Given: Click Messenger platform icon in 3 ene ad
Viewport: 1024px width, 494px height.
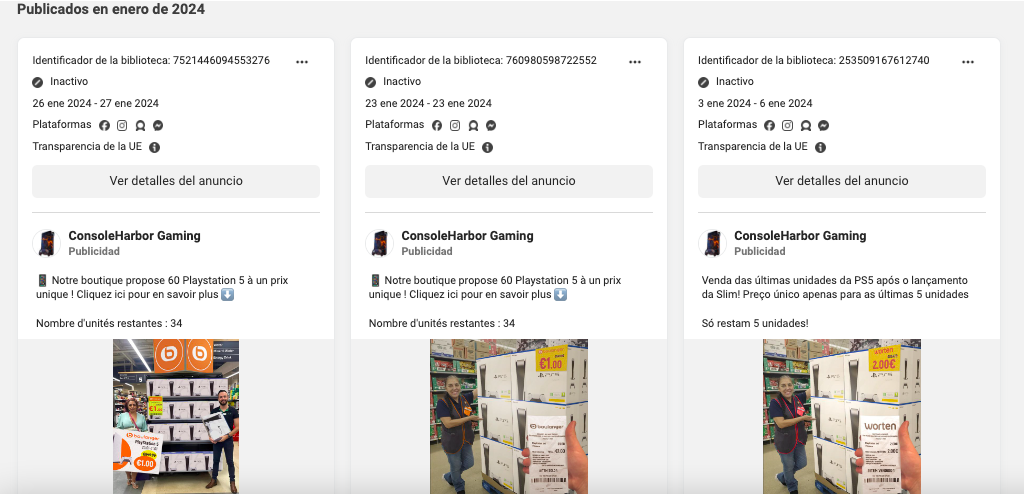Looking at the screenshot, I should (x=824, y=125).
